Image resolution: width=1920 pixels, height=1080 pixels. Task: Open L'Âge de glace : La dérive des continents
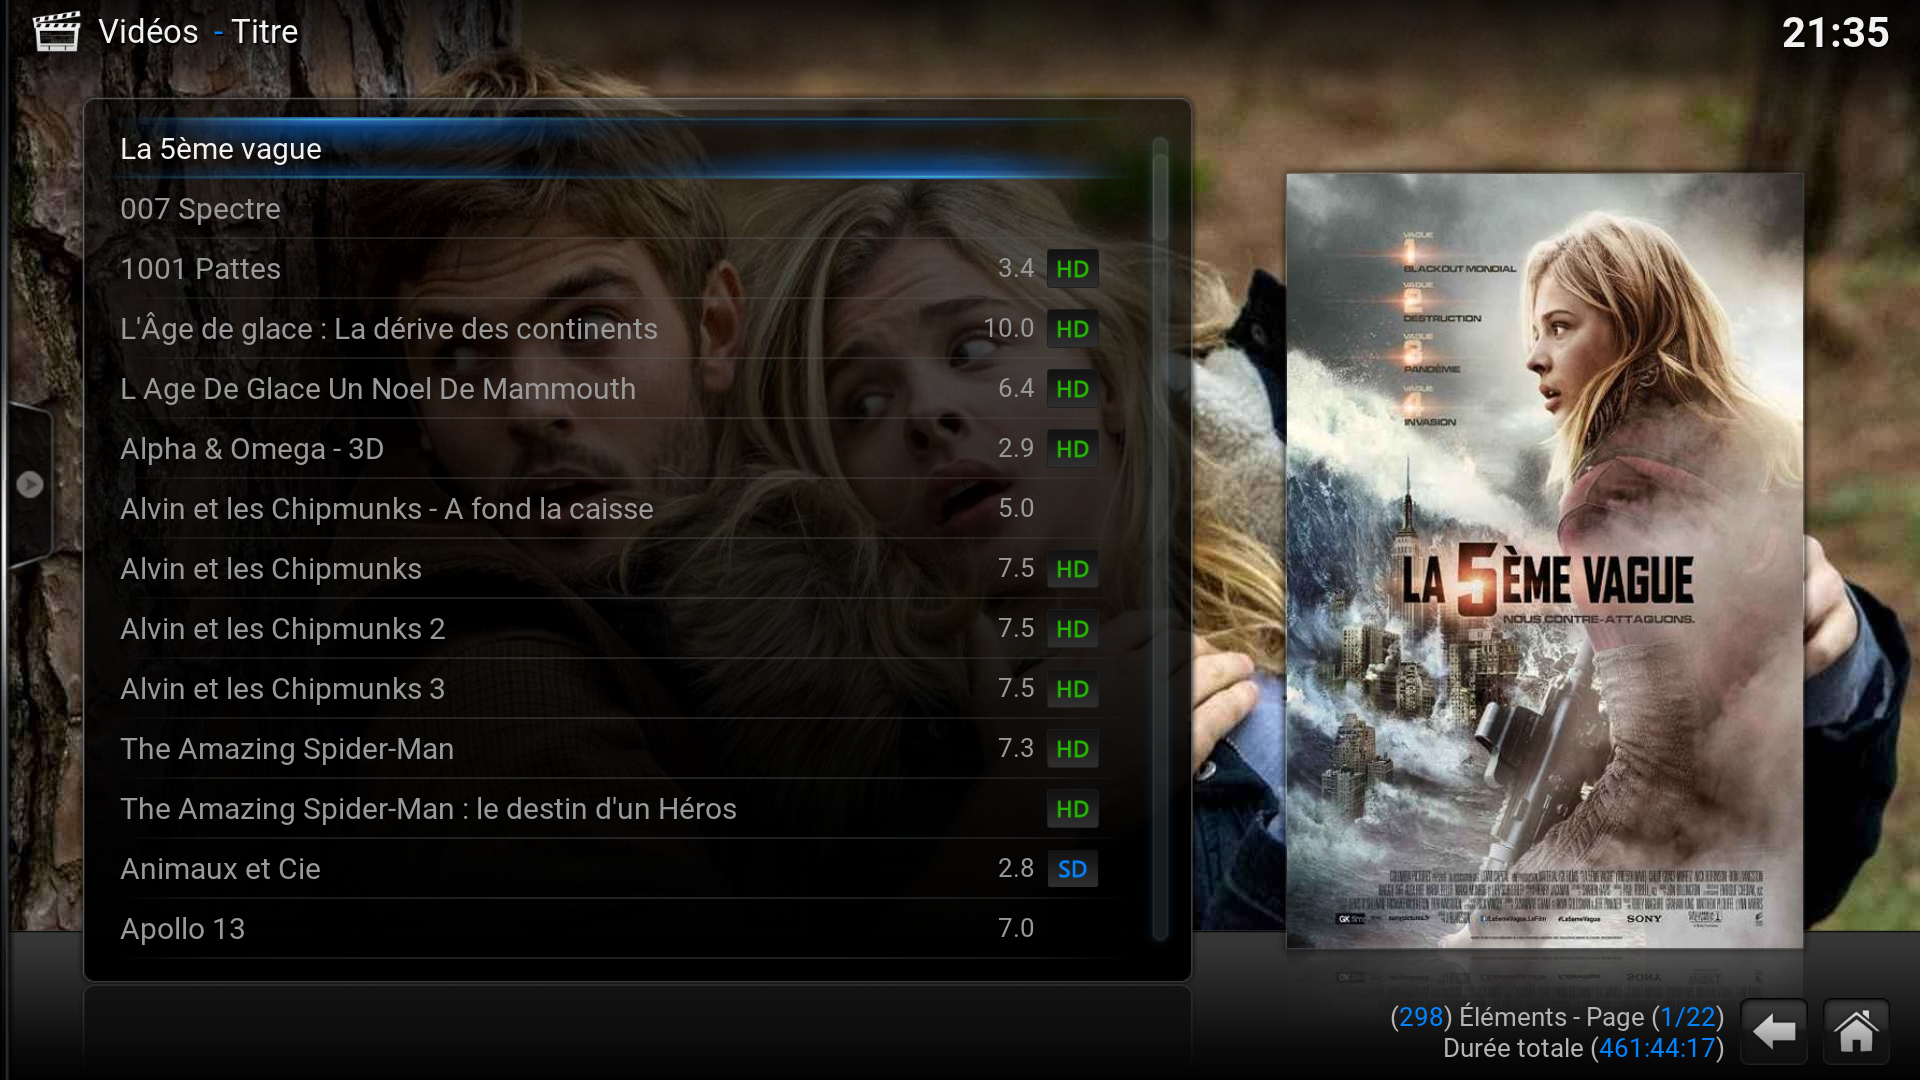tap(620, 329)
